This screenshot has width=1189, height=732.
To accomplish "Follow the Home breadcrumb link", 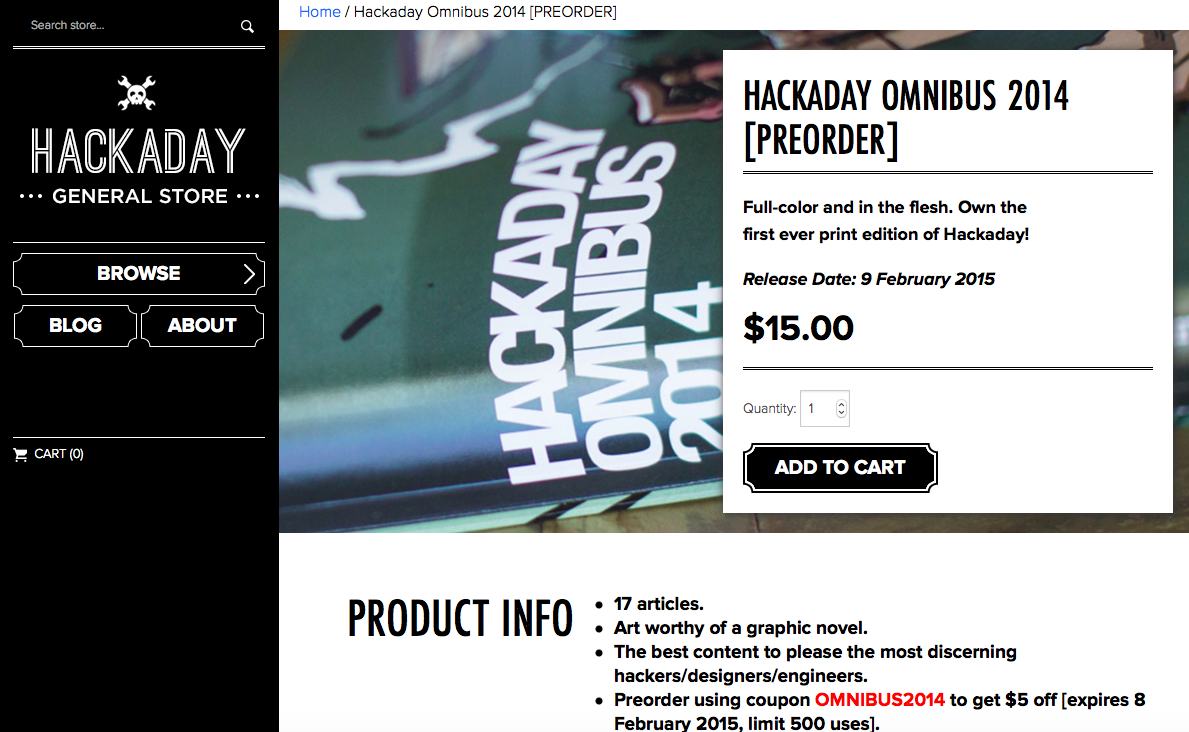I will [x=319, y=12].
